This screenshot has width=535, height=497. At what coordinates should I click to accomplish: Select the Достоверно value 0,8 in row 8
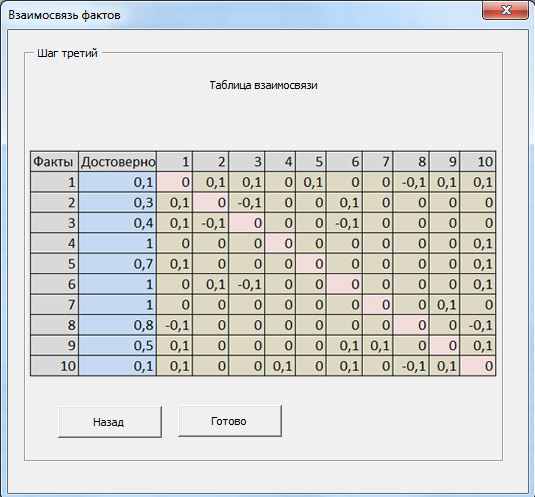tap(117, 325)
